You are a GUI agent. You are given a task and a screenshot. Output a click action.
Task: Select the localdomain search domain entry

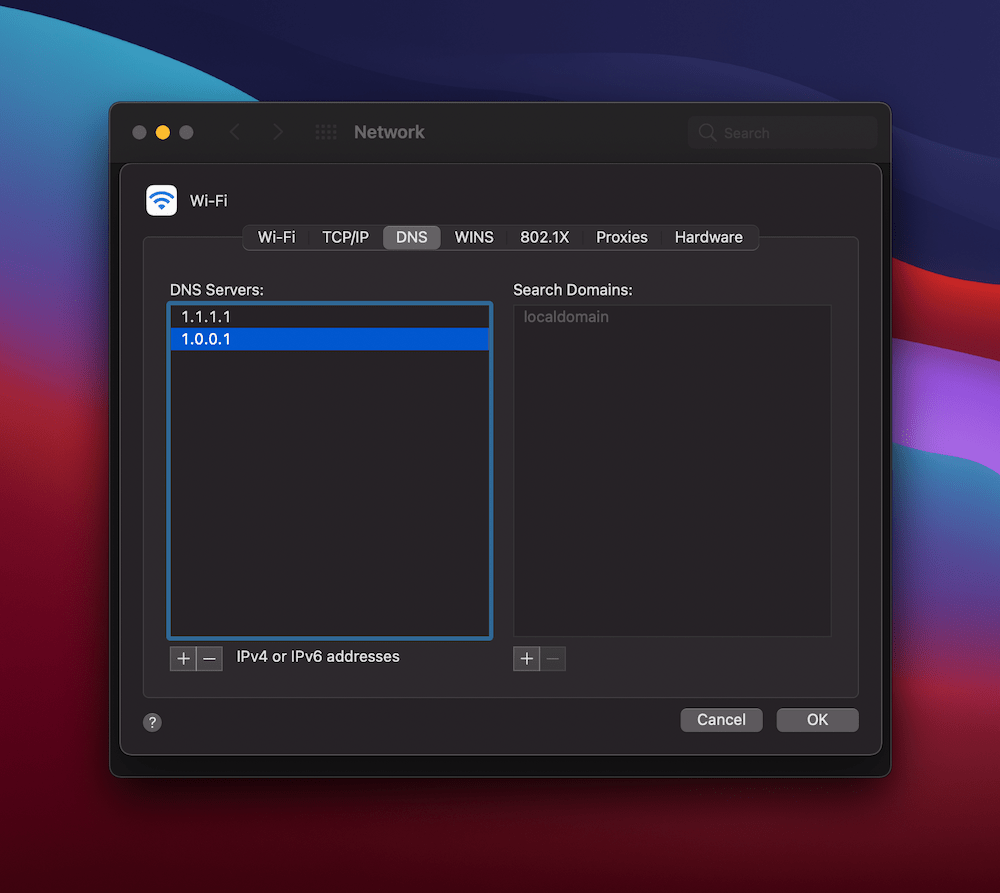pyautogui.click(x=672, y=316)
